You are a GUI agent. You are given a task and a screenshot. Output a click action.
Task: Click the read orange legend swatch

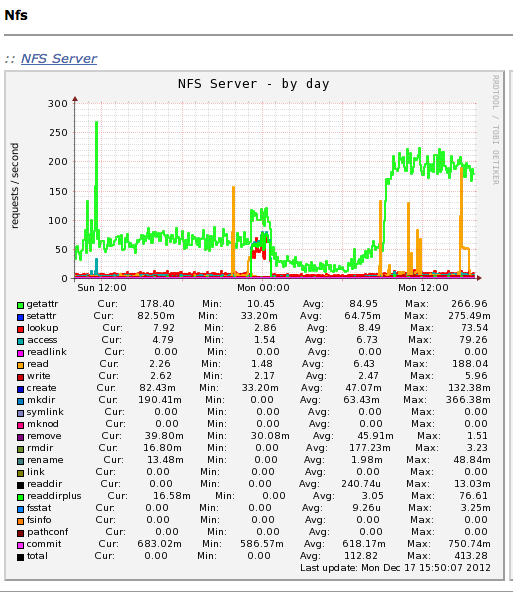[21, 365]
